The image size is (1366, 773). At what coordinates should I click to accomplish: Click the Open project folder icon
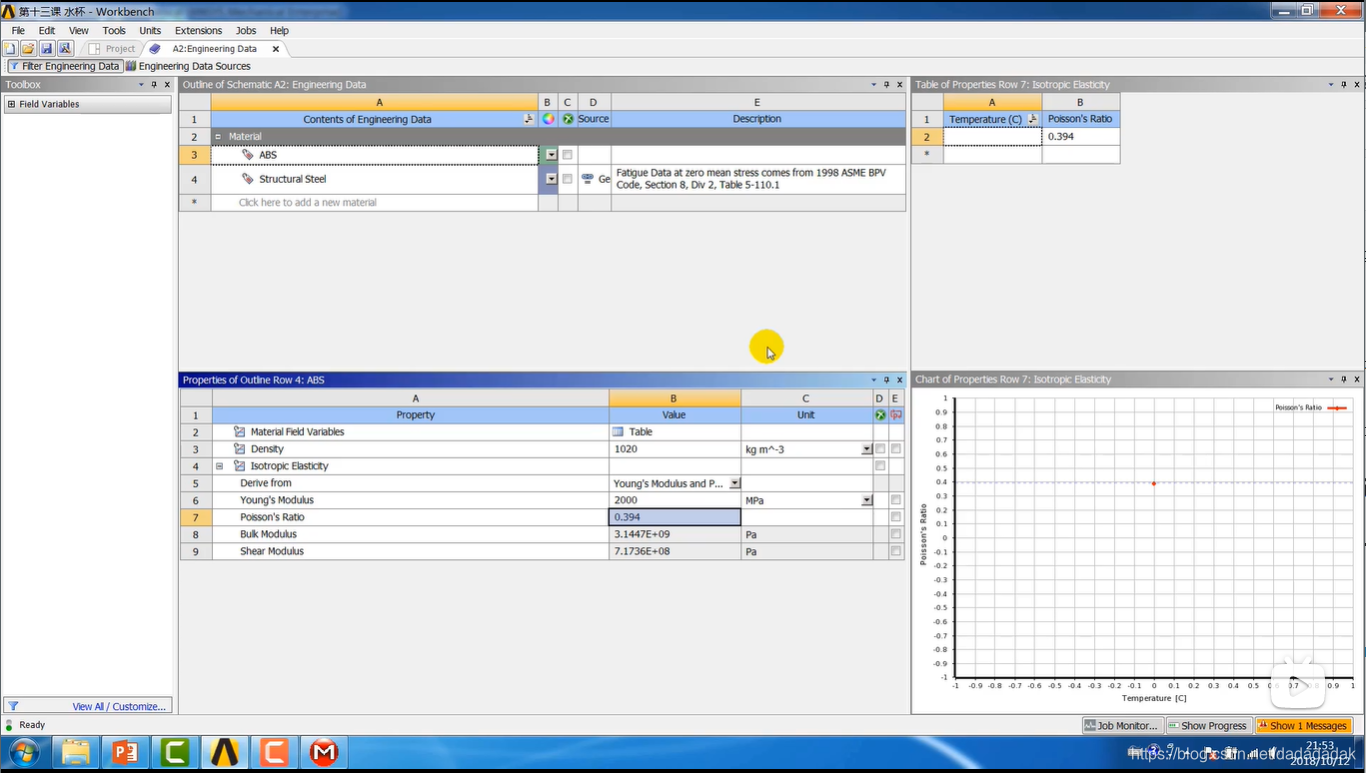(28, 48)
